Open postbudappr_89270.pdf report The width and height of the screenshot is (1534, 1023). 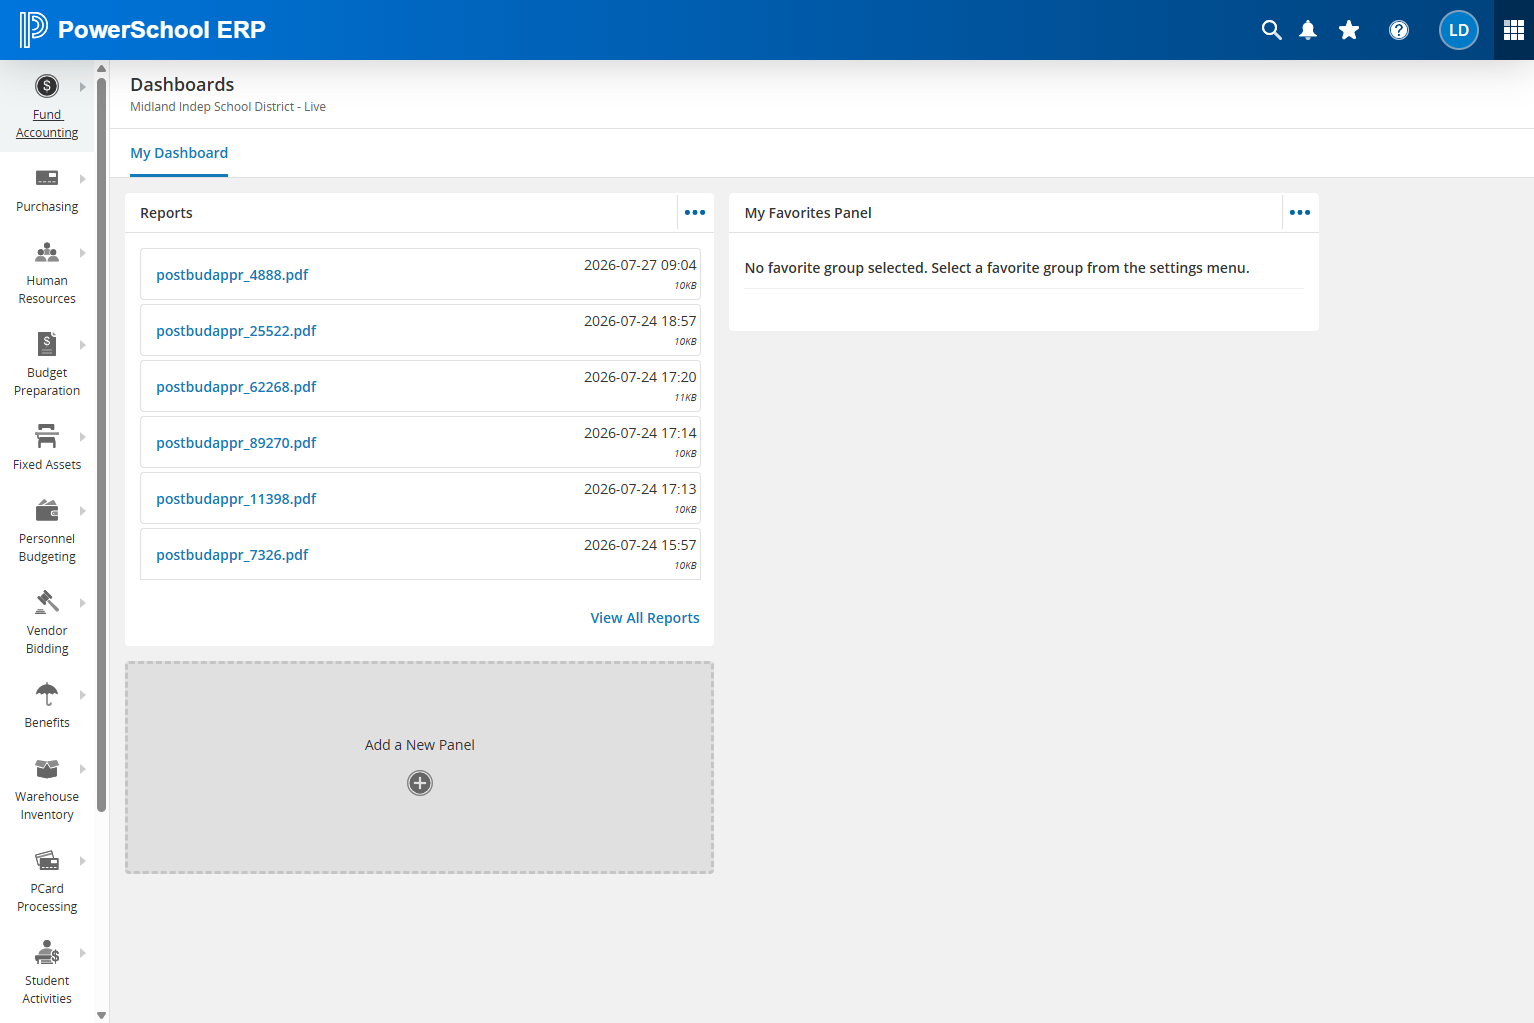click(236, 443)
